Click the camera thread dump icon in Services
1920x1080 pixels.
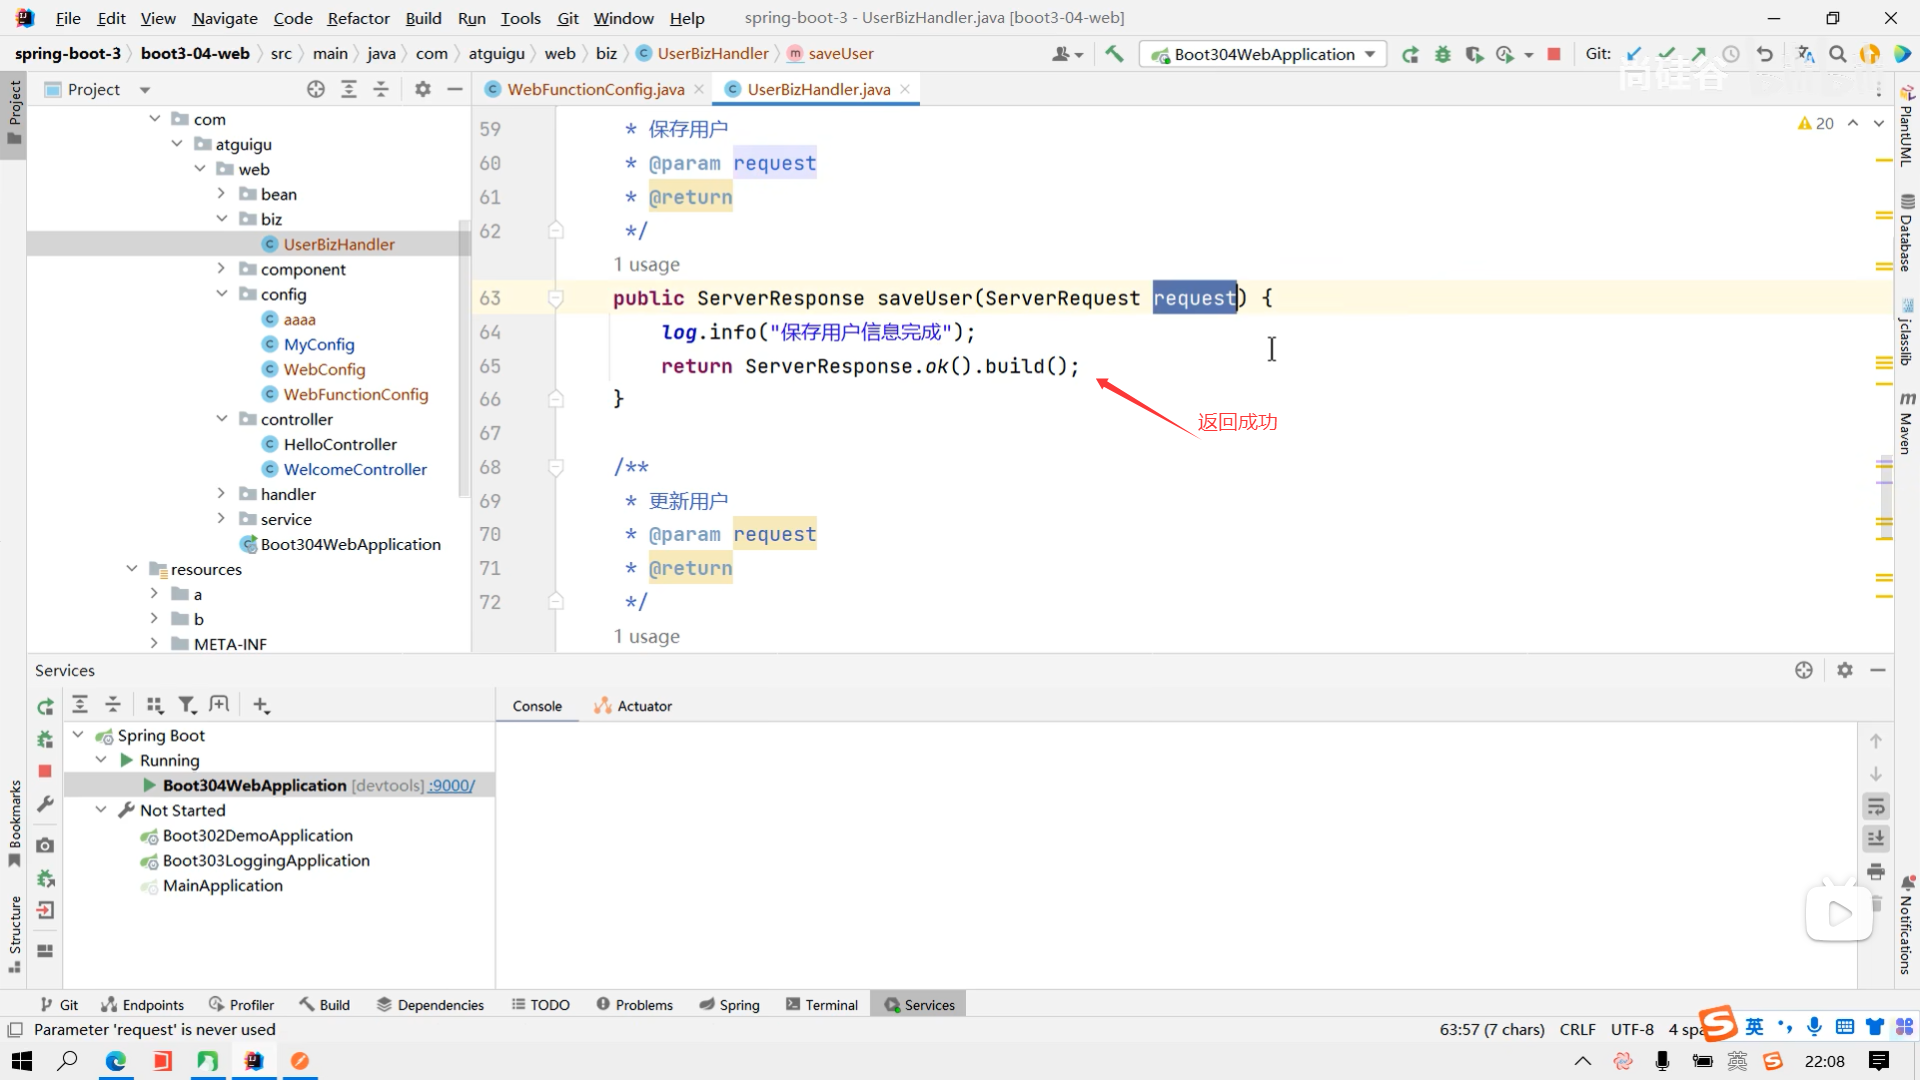pos(45,845)
